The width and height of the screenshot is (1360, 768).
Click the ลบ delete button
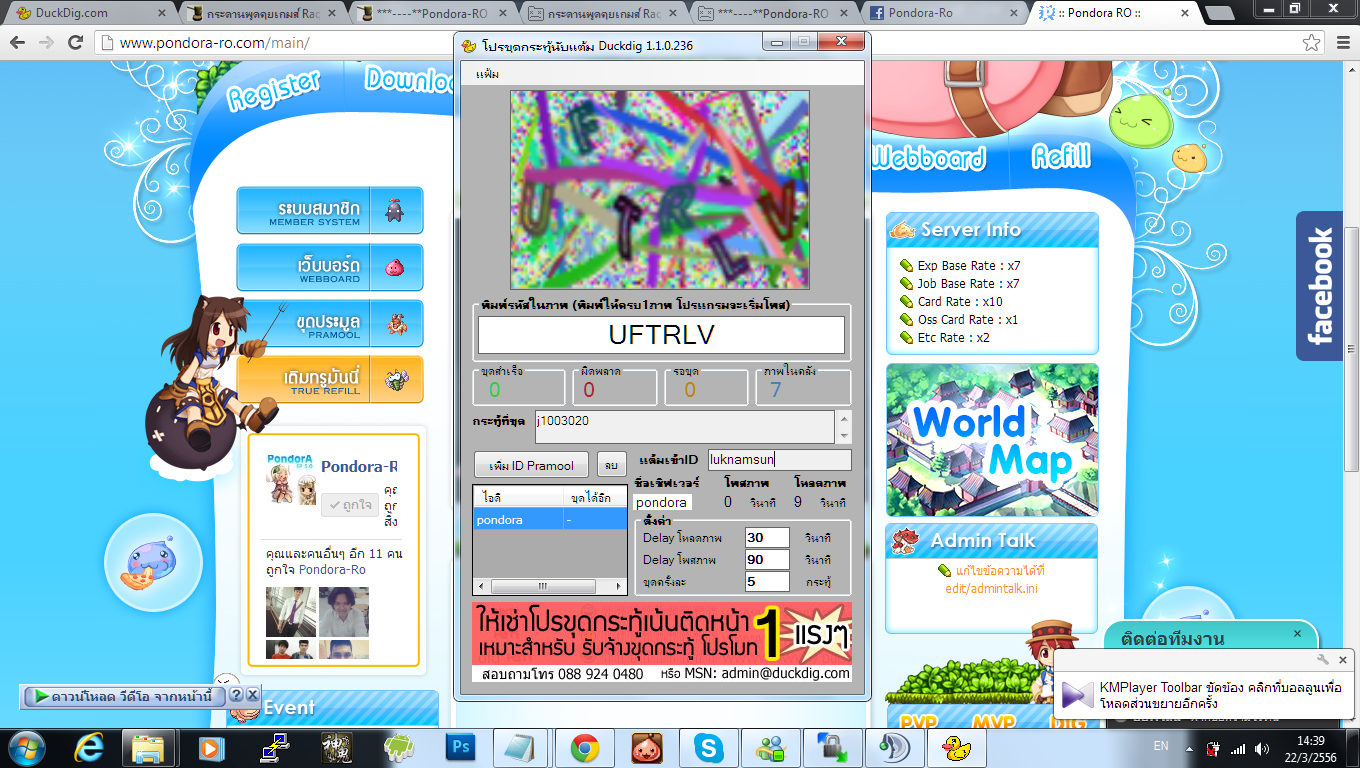coord(611,465)
